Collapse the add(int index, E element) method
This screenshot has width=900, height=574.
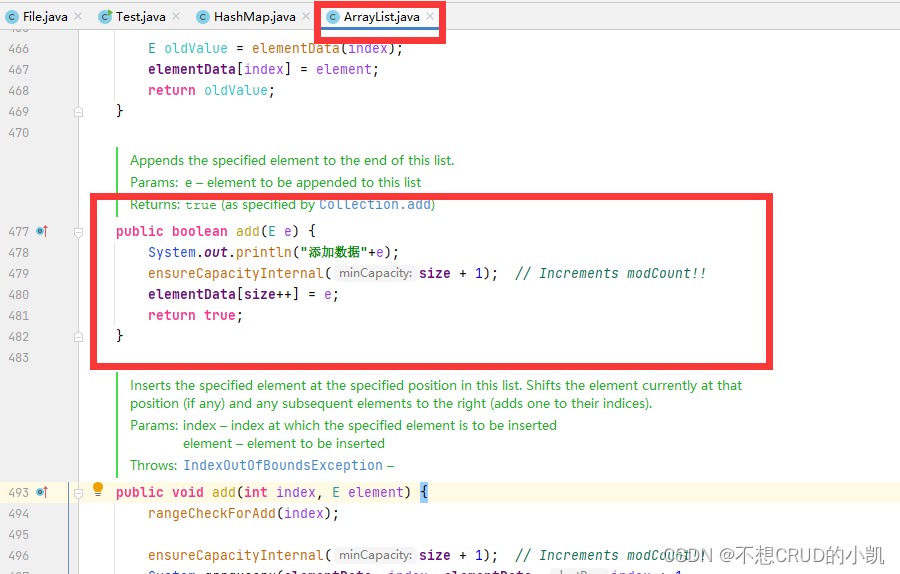79,492
